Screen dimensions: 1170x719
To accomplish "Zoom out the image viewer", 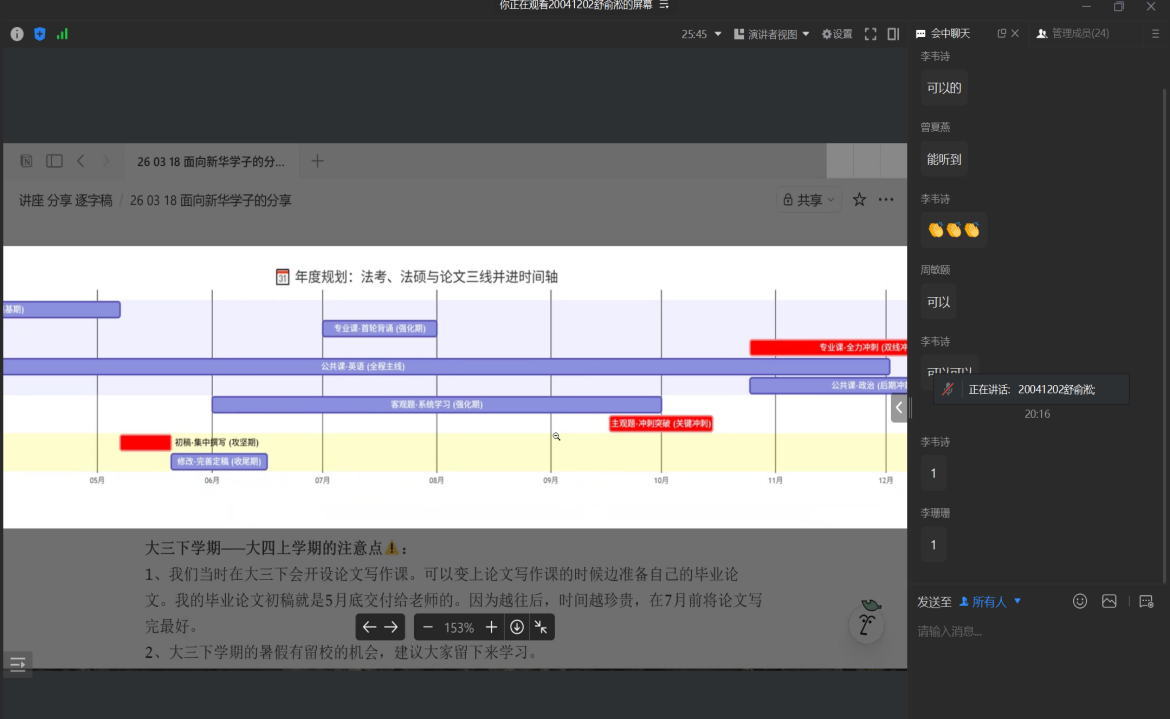I will 428,627.
